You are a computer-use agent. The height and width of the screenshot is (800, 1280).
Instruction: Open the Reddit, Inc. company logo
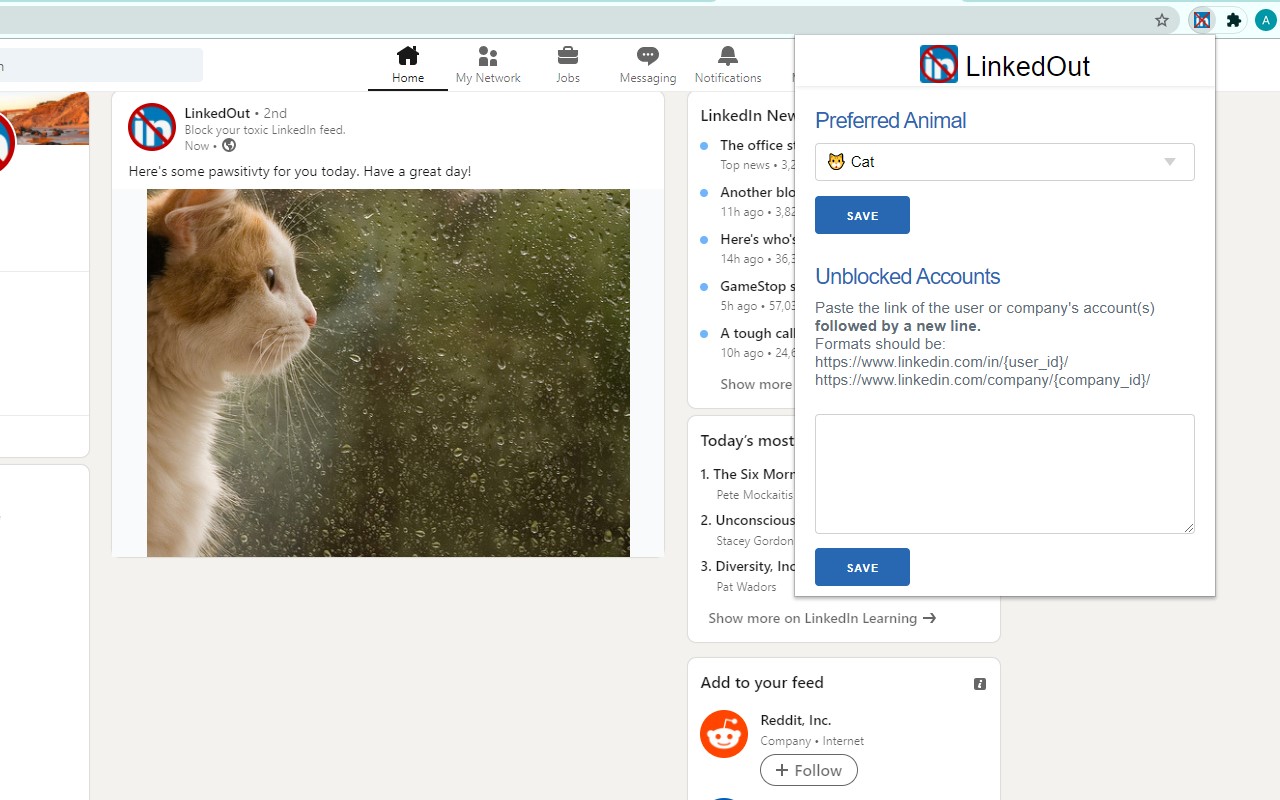(724, 735)
